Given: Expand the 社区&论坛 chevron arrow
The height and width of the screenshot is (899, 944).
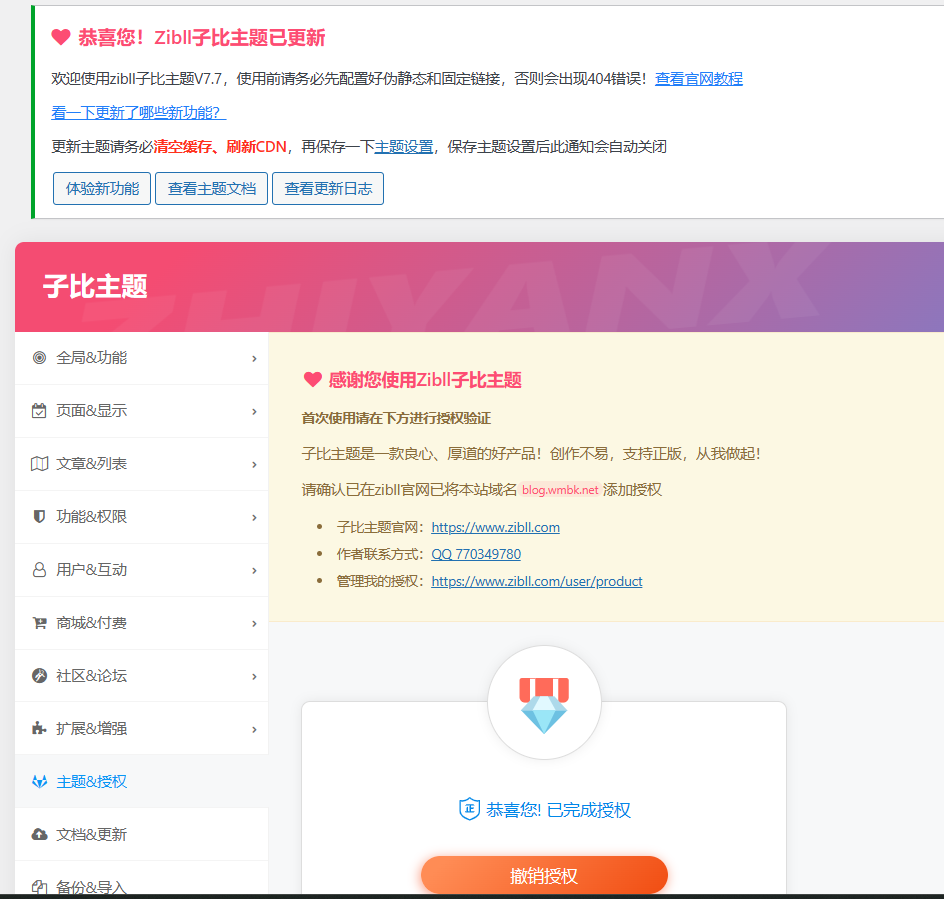Looking at the screenshot, I should point(254,676).
